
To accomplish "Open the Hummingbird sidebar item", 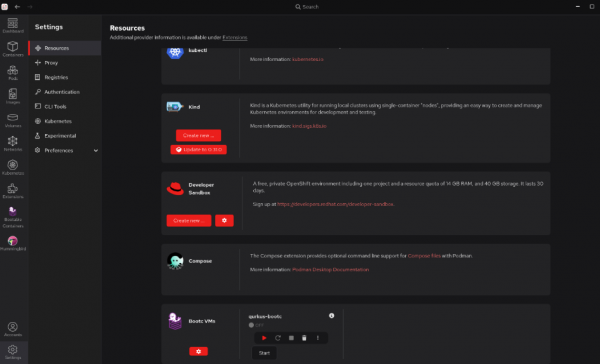I will click(x=13, y=243).
